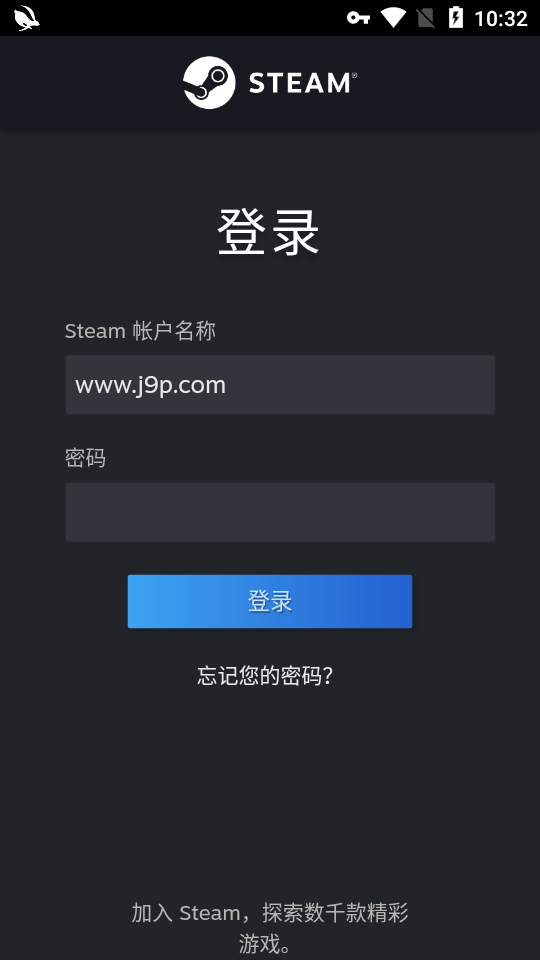Image resolution: width=540 pixels, height=960 pixels.
Task: Focus the empty 密码 password field
Action: (280, 512)
